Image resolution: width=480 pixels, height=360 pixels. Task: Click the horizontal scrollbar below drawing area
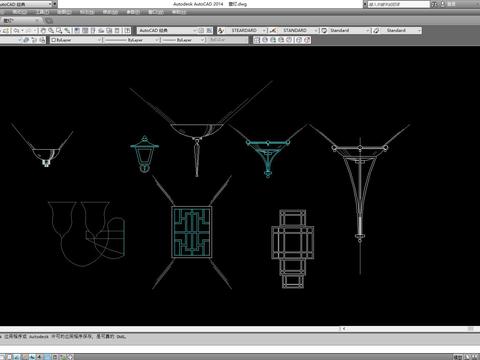pyautogui.click(x=408, y=329)
